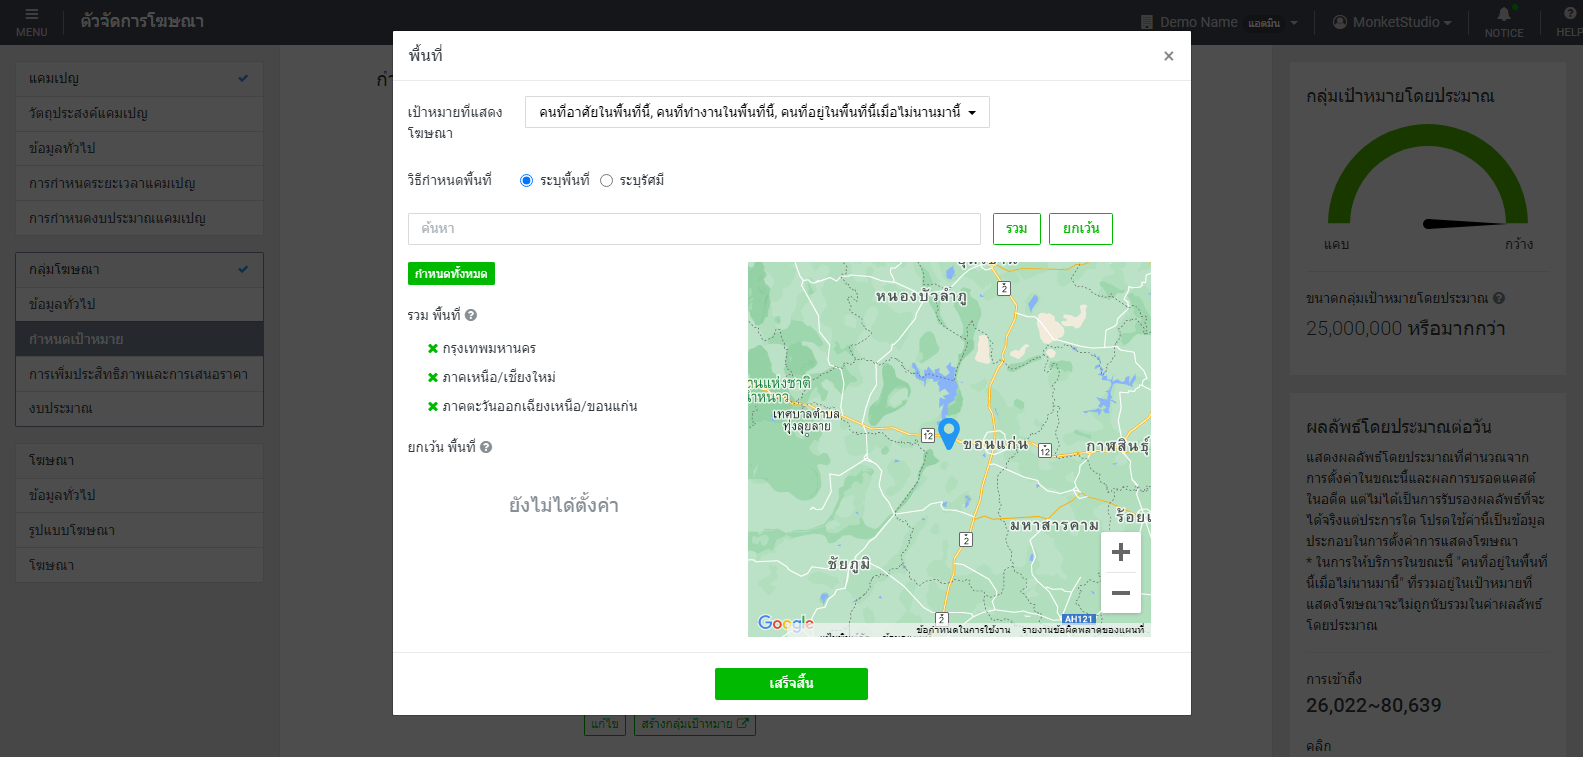The width and height of the screenshot is (1583, 757).
Task: Delete ภาคตะวันออกเฉียงเหนือ/ขอนแก่น area entry
Action: tap(433, 407)
